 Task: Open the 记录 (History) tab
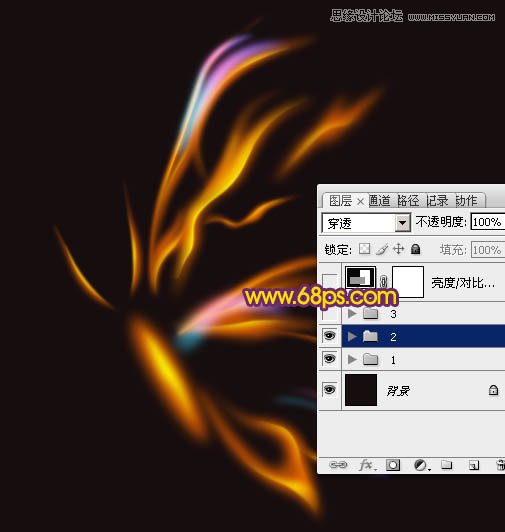(x=437, y=201)
